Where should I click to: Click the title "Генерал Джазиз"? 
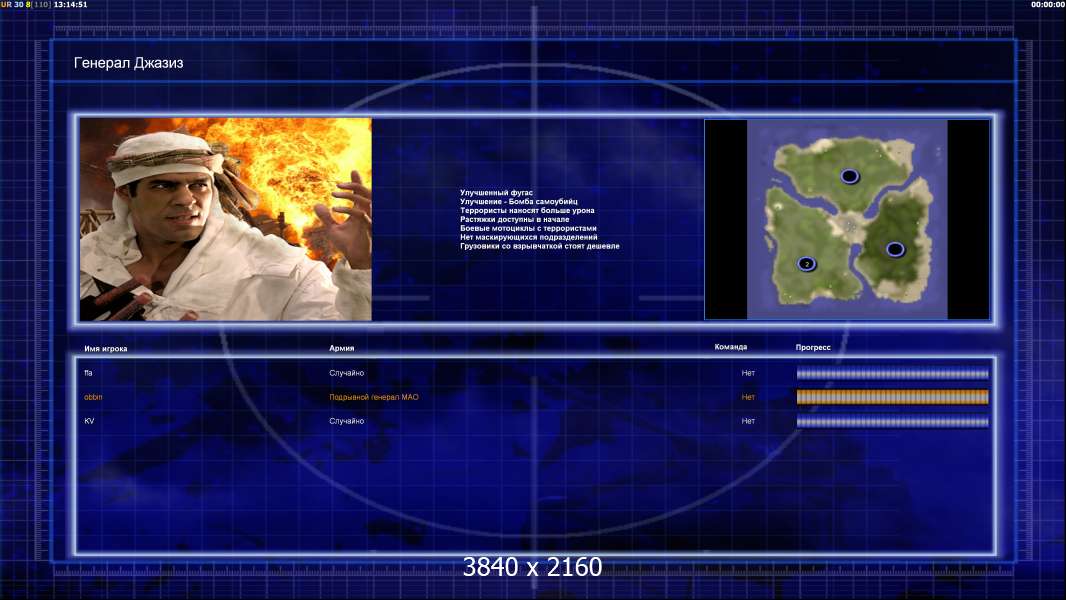tap(128, 63)
